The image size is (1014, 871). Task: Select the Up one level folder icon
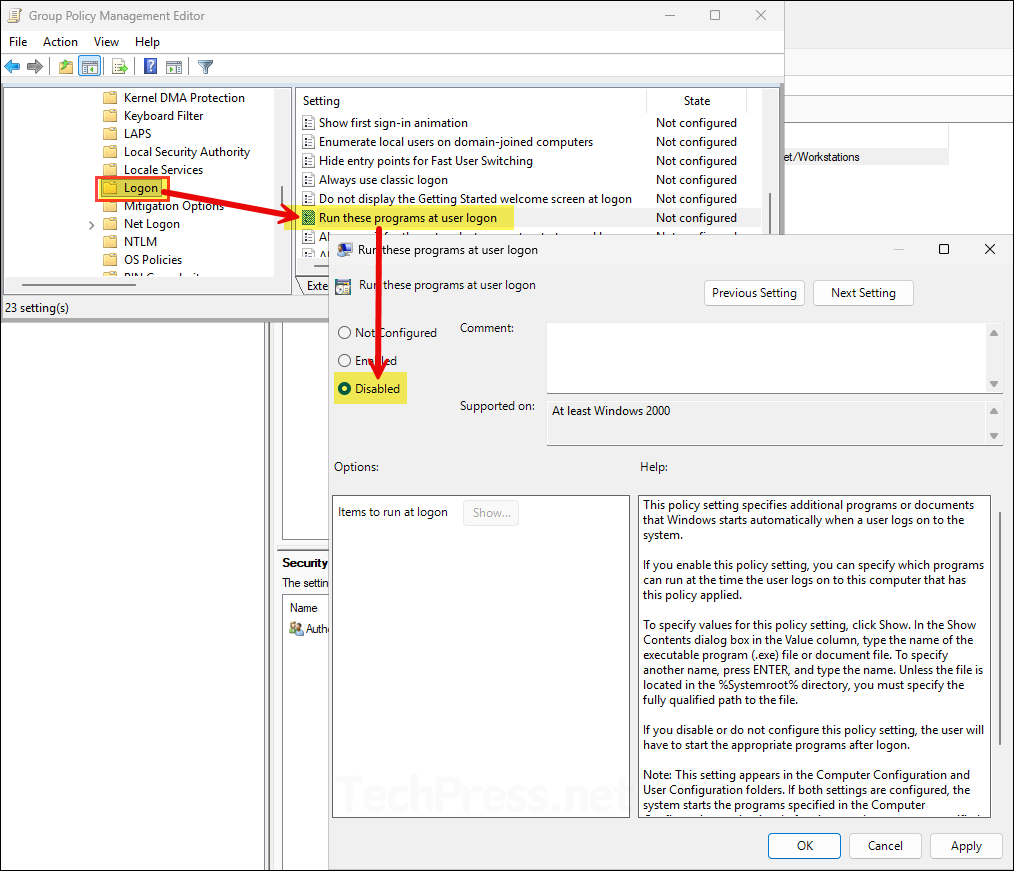(x=66, y=66)
